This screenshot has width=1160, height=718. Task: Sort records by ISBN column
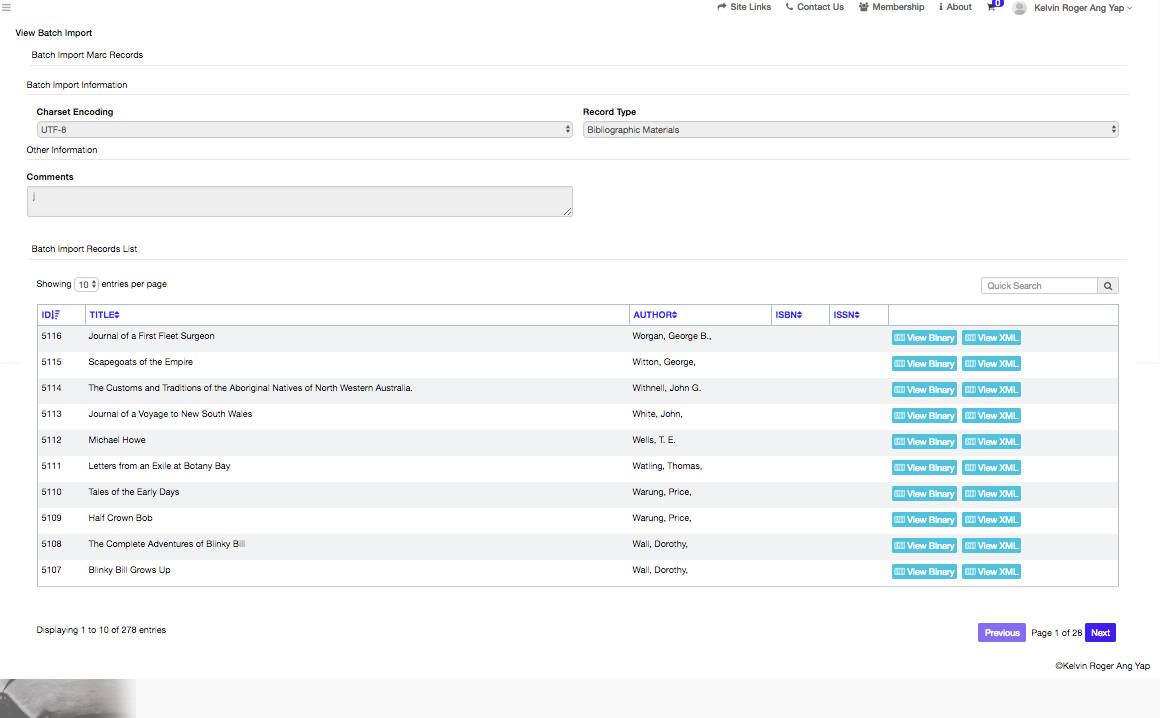[788, 315]
